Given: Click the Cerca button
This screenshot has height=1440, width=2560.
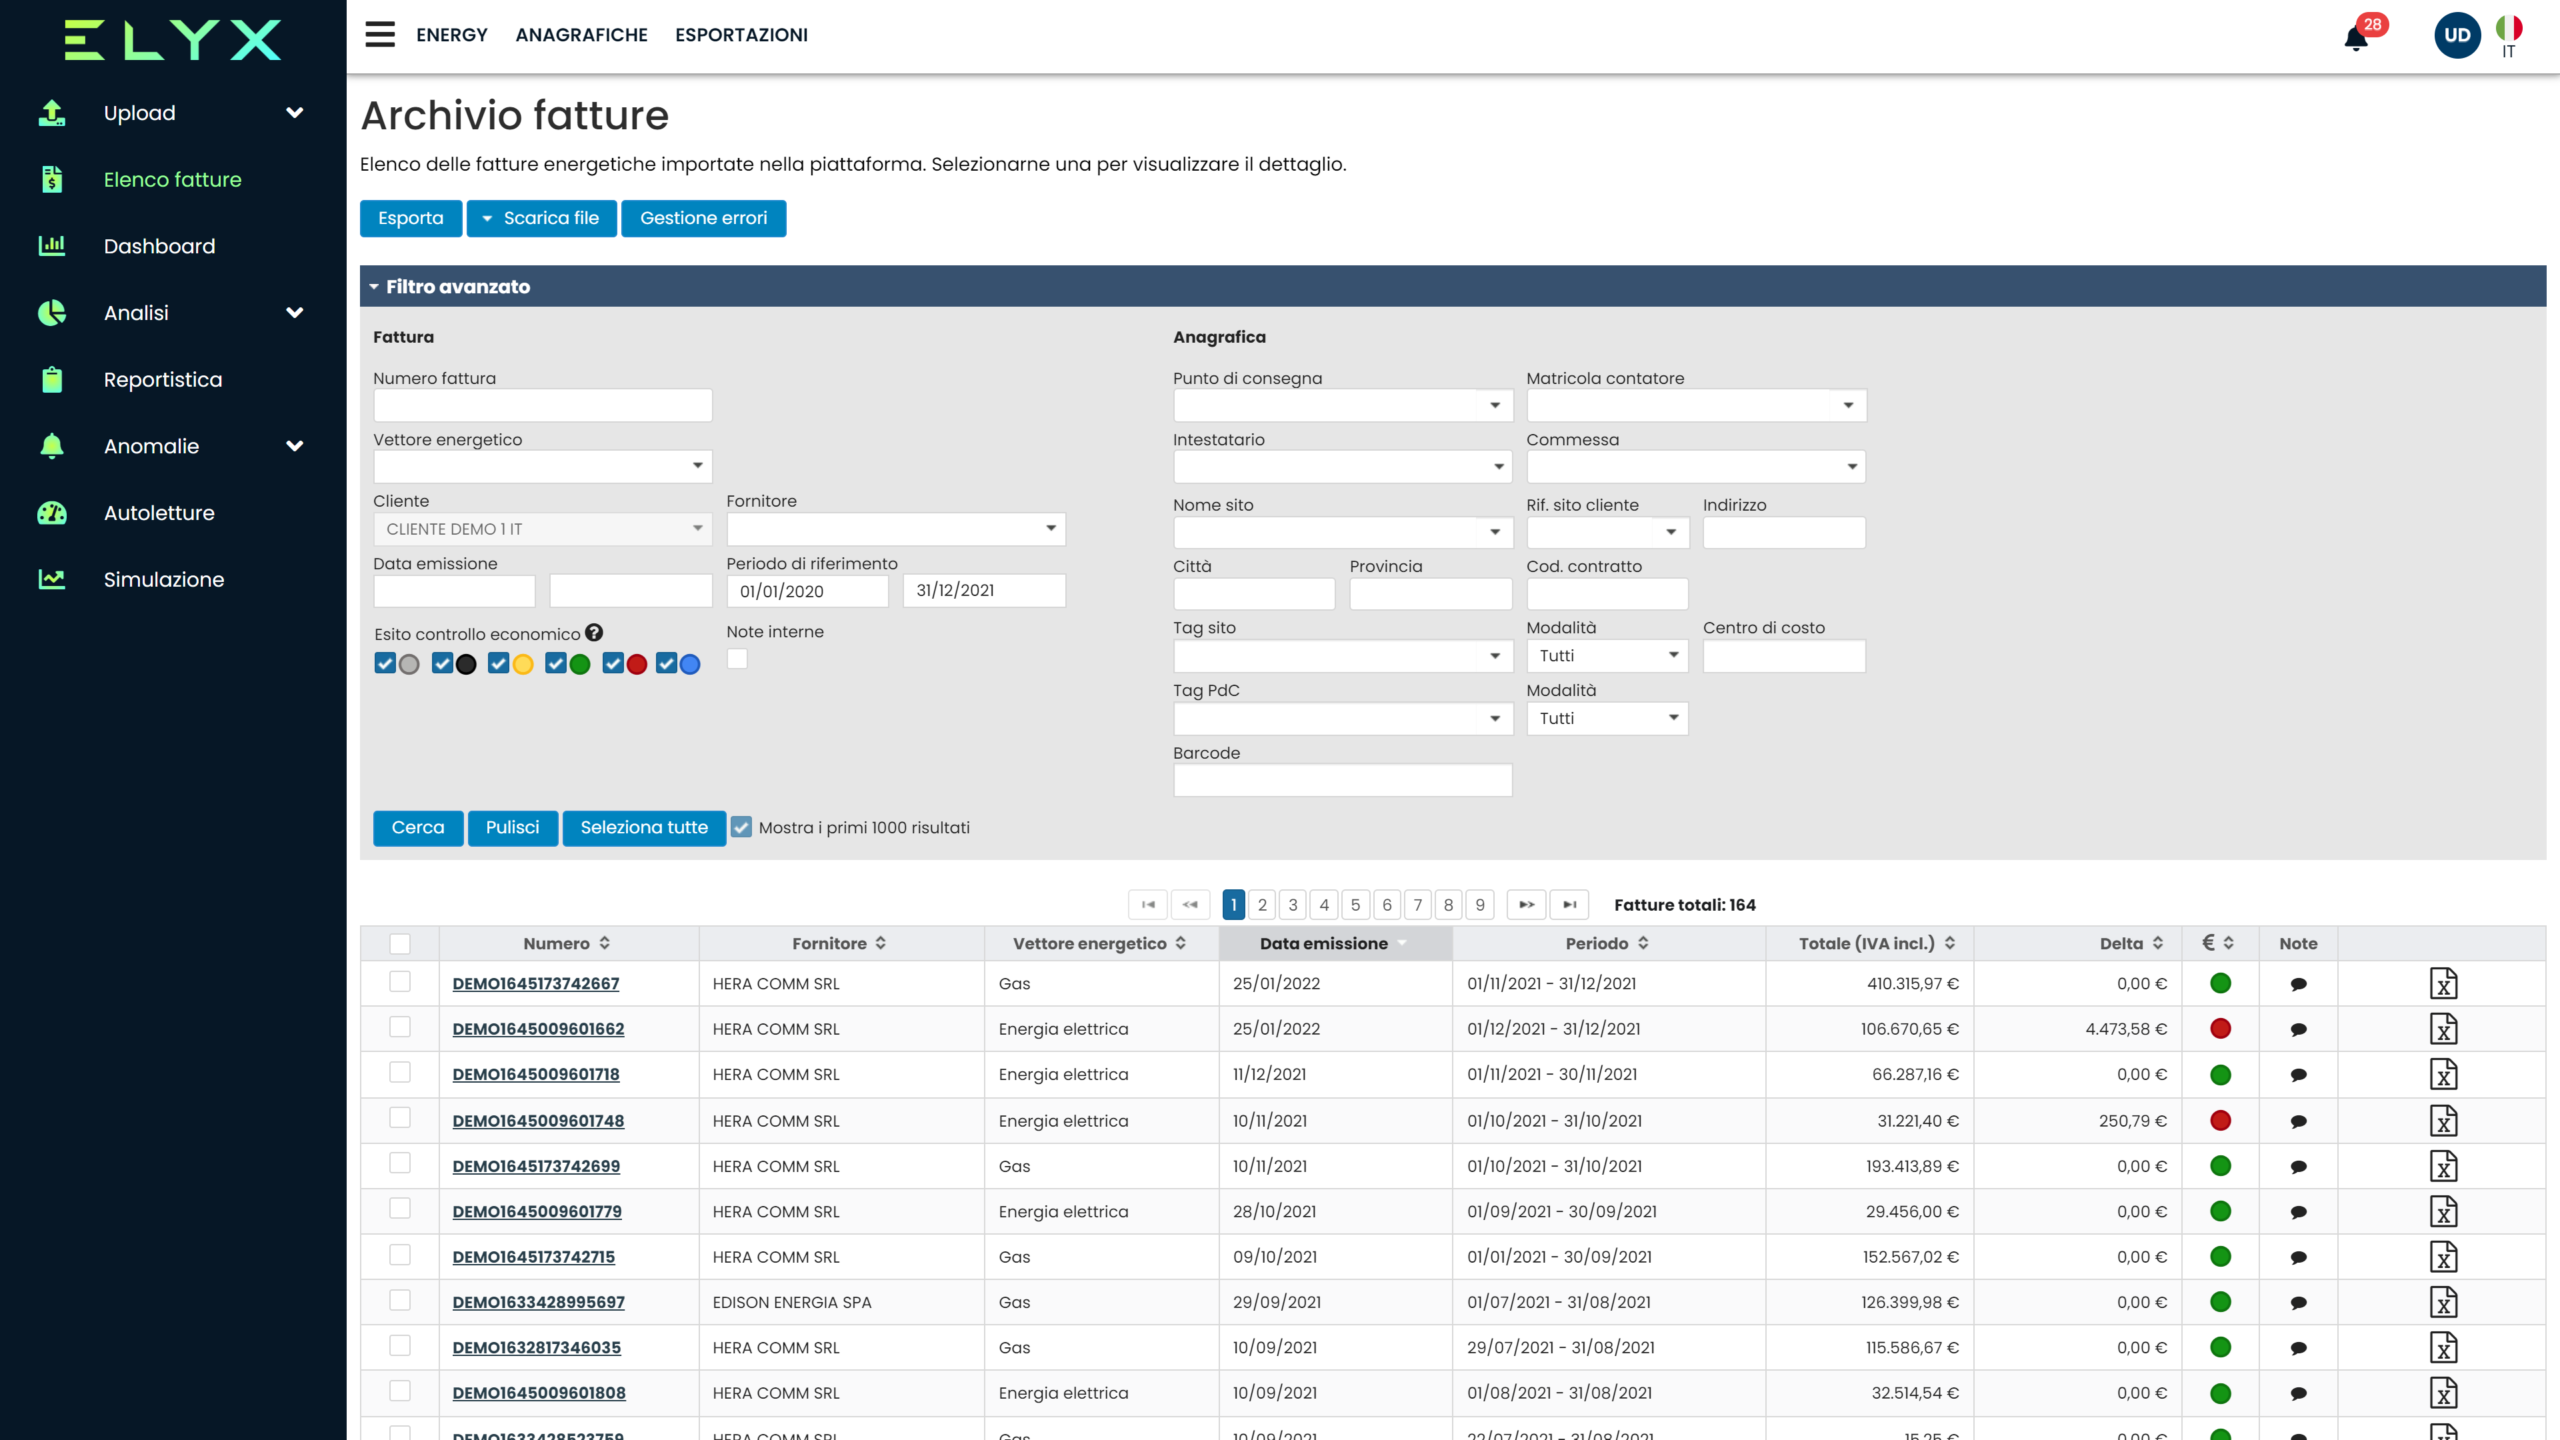Looking at the screenshot, I should pos(417,827).
